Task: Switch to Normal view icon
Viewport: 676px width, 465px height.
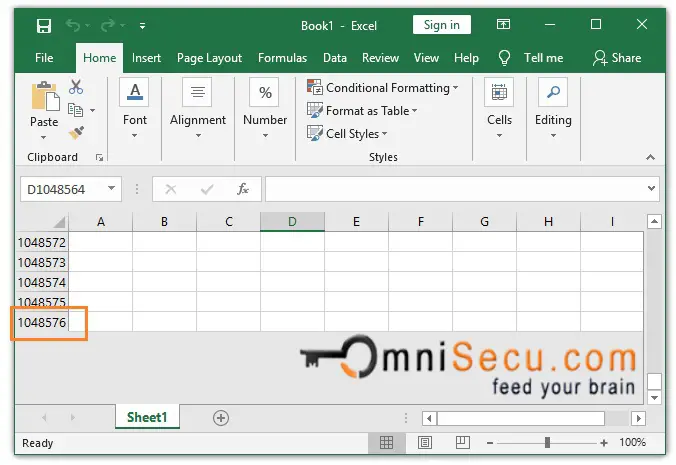Action: tap(386, 442)
